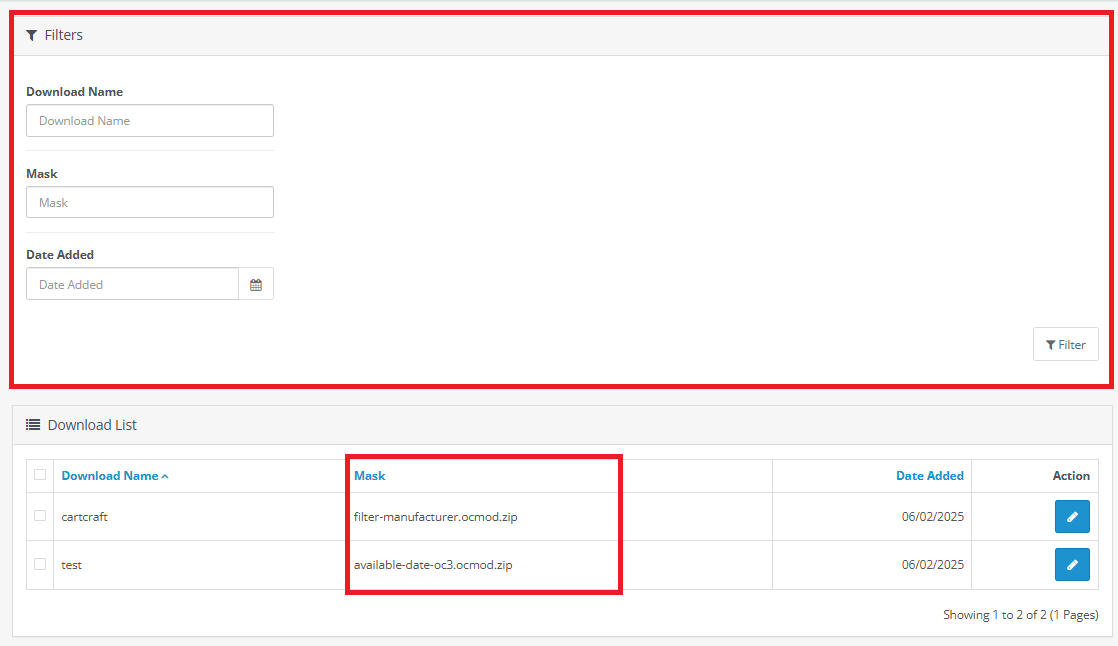Click the list icon beside Download List
This screenshot has width=1118, height=646.
click(x=33, y=425)
